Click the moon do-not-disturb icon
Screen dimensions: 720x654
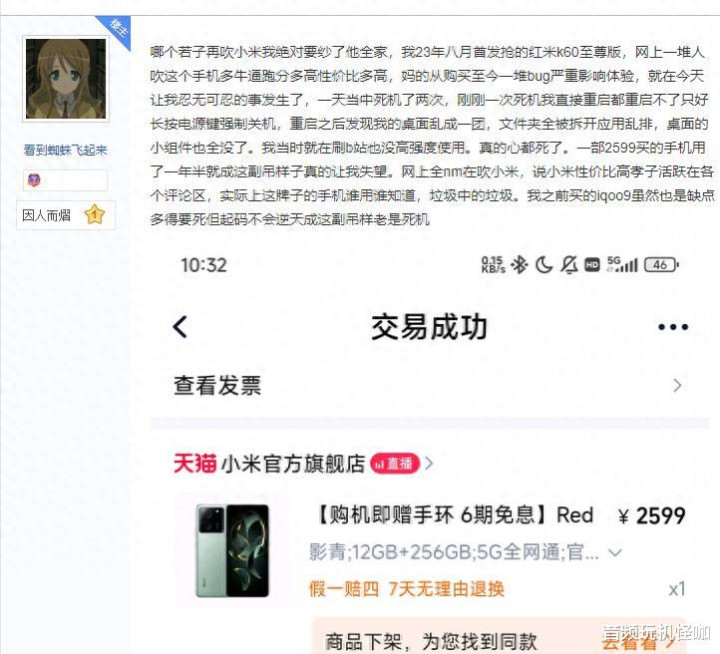click(x=544, y=265)
